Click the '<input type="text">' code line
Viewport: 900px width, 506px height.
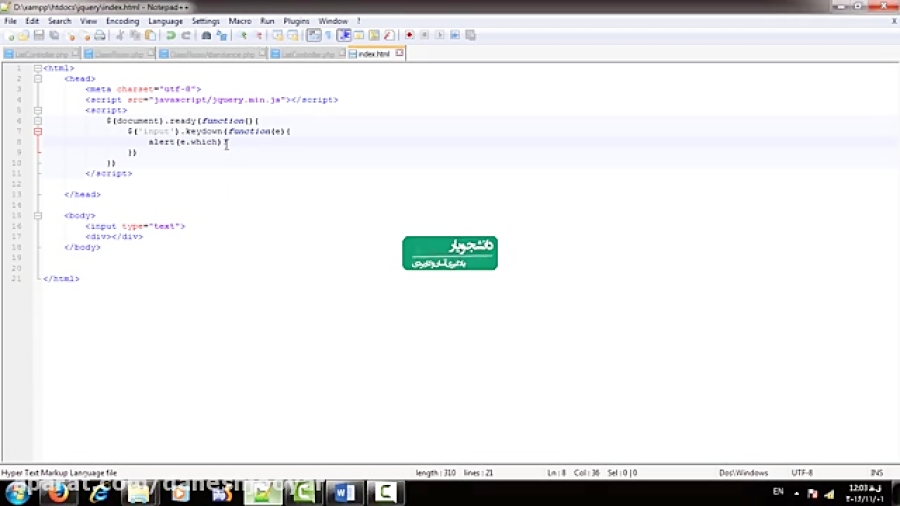[x=135, y=226]
